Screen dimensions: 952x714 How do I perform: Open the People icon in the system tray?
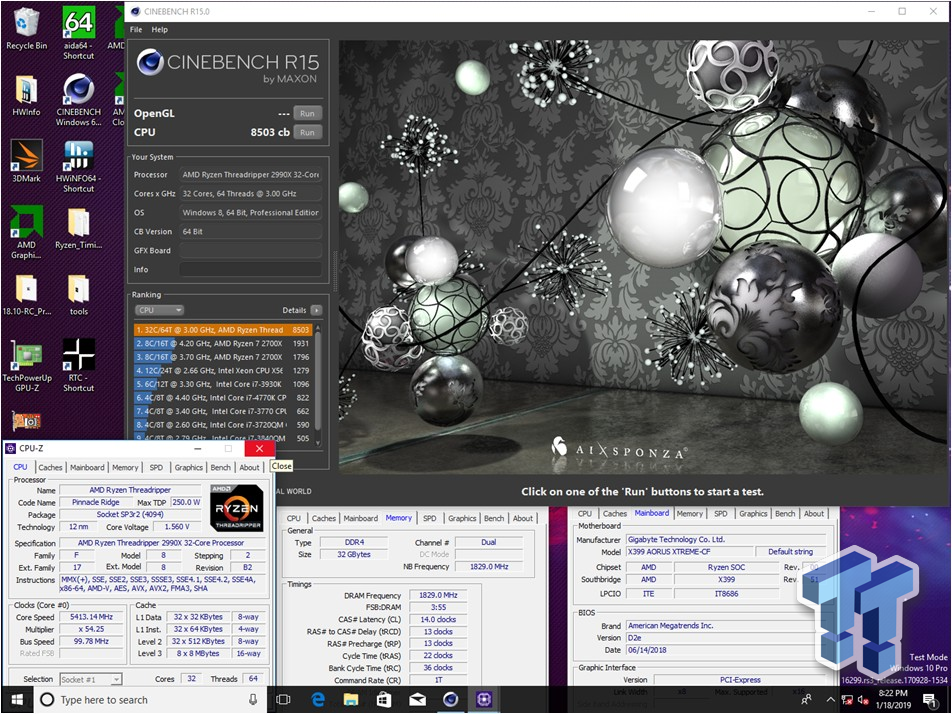806,700
